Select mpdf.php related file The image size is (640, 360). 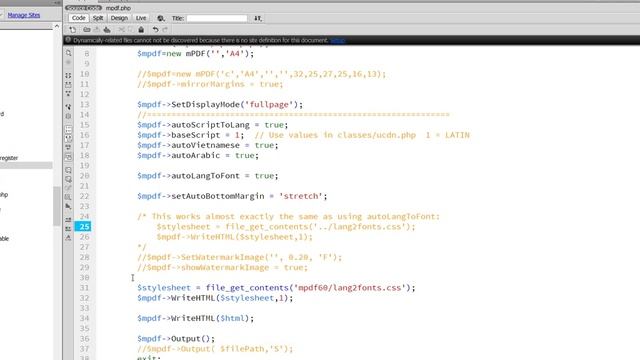coord(118,8)
